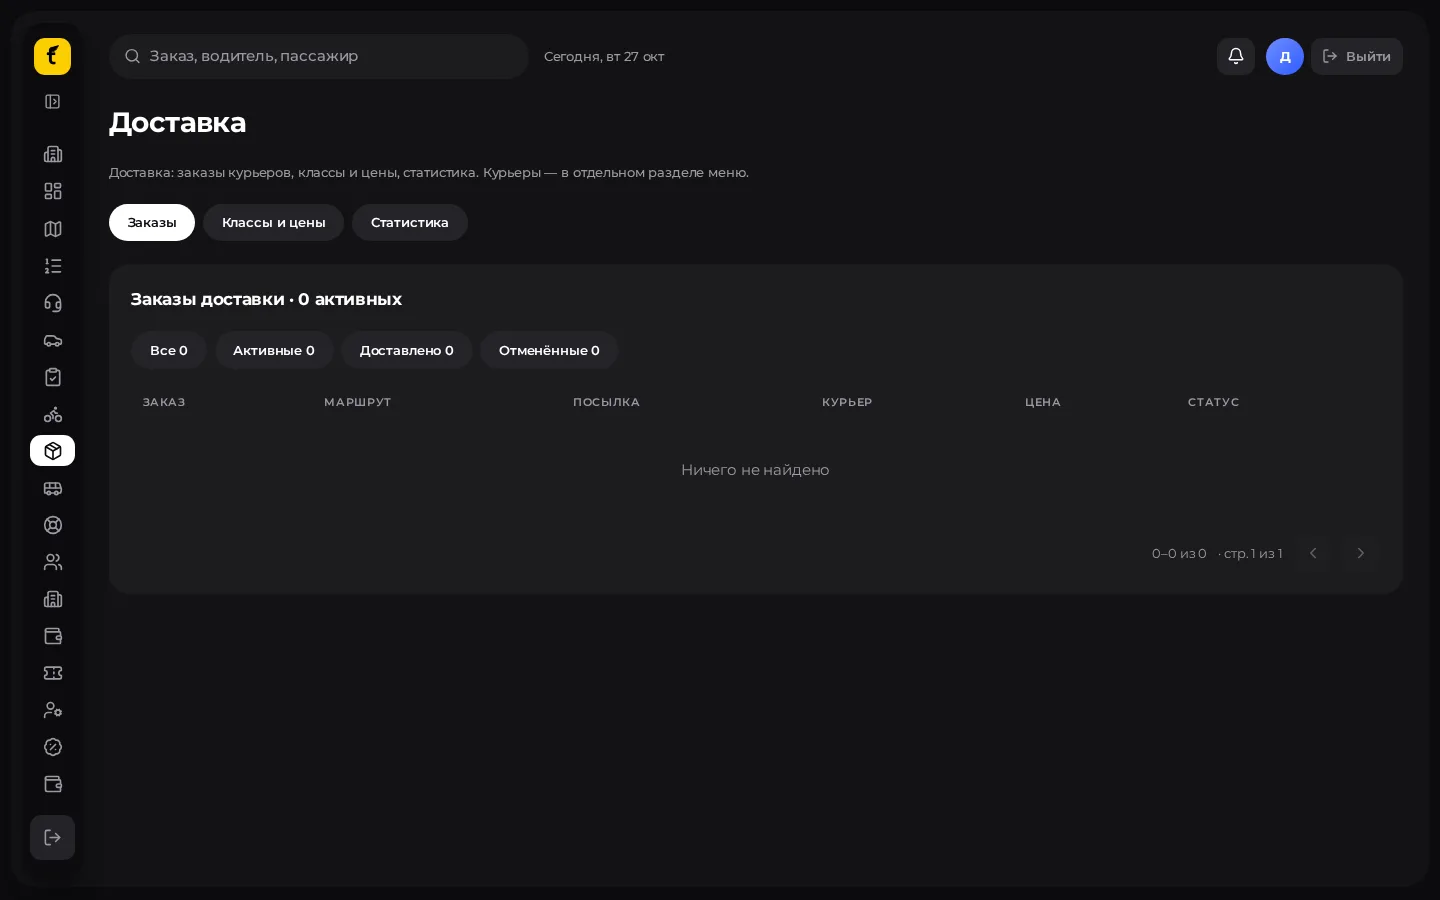The image size is (1440, 900).
Task: Click the стр. 1 из 1 page indicator
Action: tap(1252, 553)
